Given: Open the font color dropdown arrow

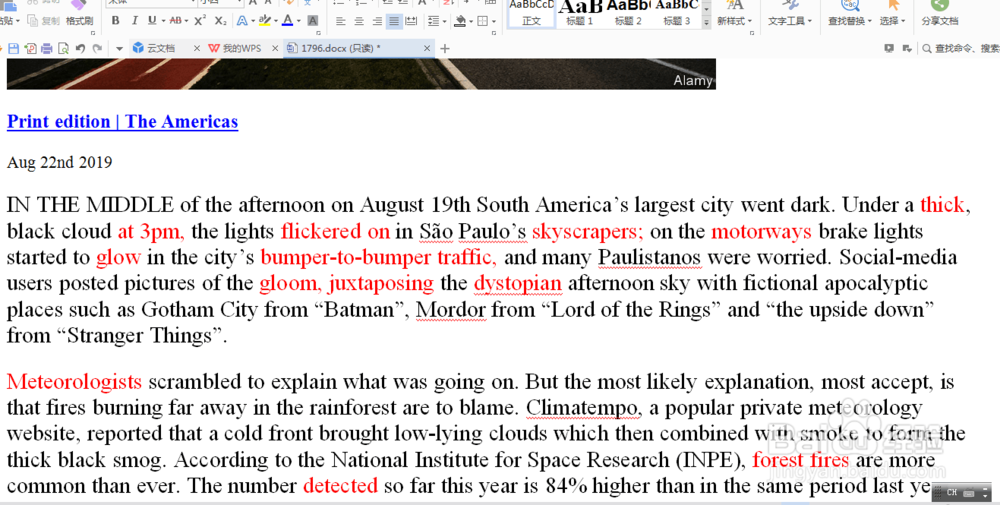Looking at the screenshot, I should click(x=298, y=21).
